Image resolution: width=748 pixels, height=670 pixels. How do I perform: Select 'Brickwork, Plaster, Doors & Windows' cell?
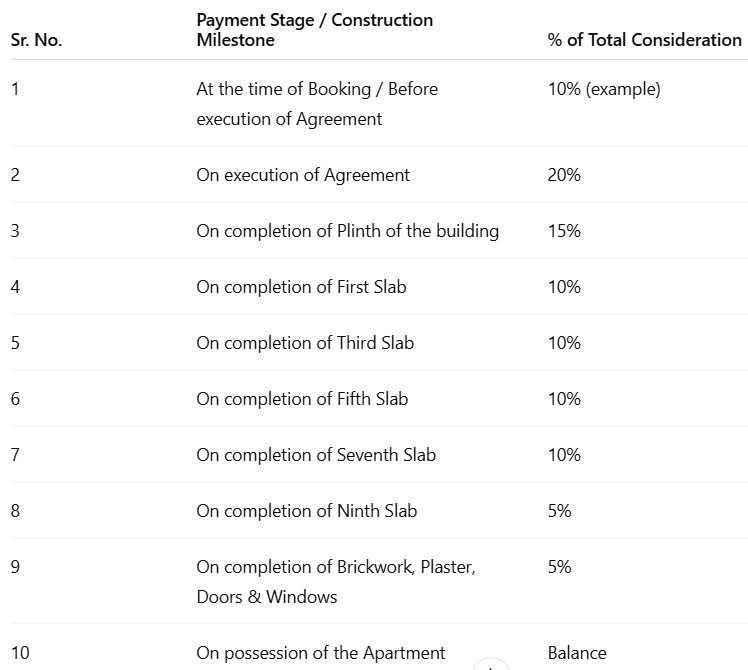click(x=335, y=582)
